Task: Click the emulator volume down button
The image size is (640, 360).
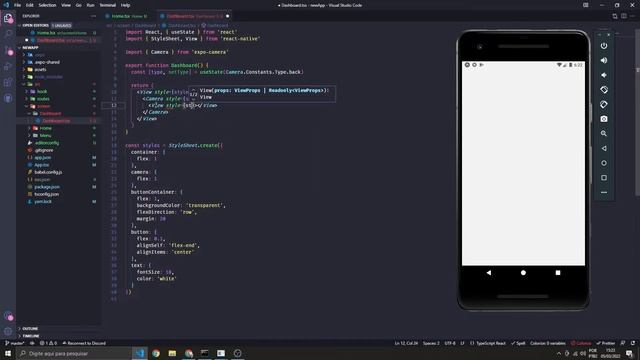Action: (x=604, y=75)
